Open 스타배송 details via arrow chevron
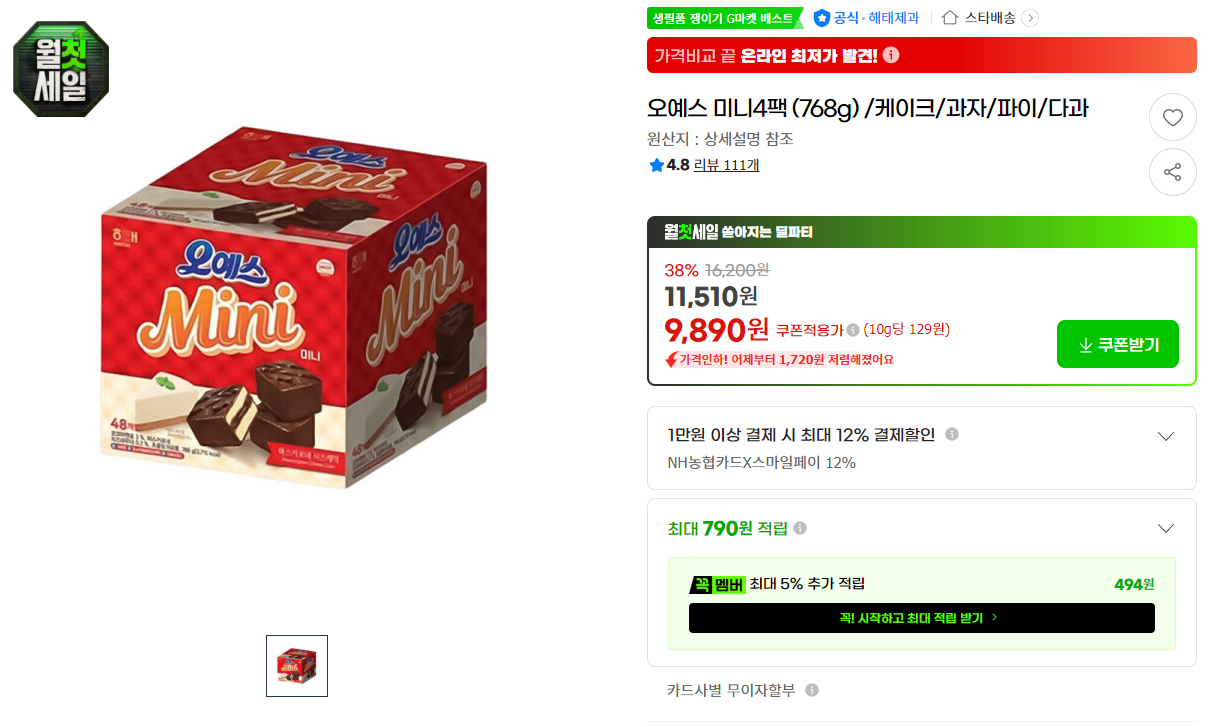The height and width of the screenshot is (727, 1212). click(x=1030, y=18)
